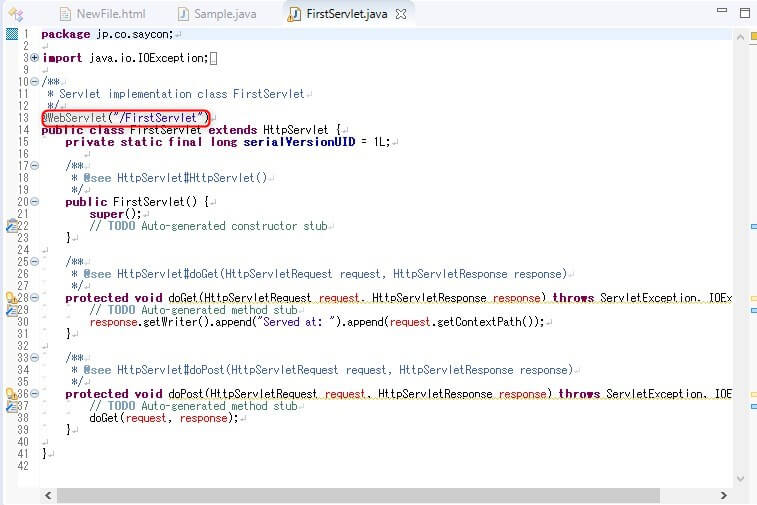Click the horizontal scrollbar left arrow

tap(48, 495)
